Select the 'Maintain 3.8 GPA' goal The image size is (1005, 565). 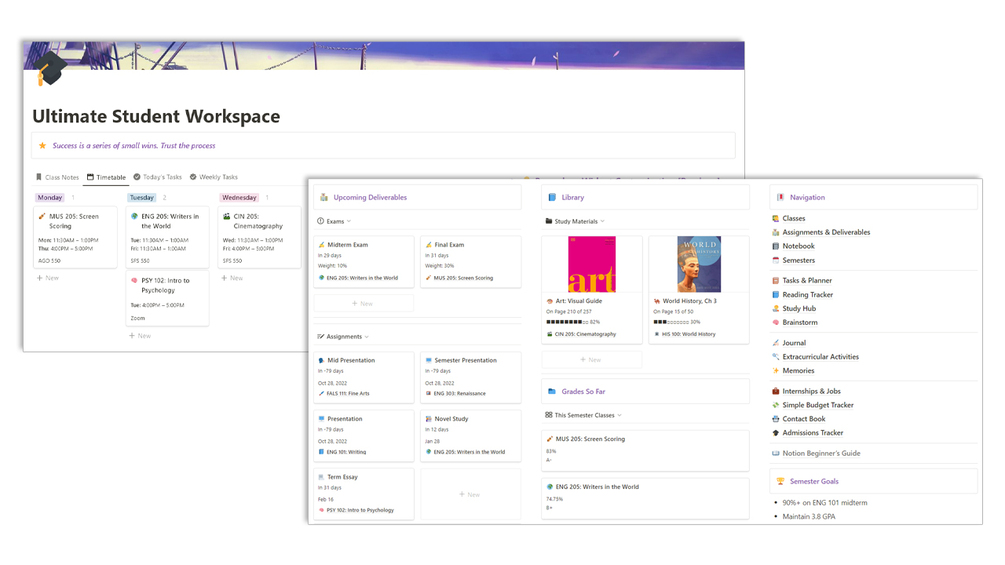tap(809, 516)
